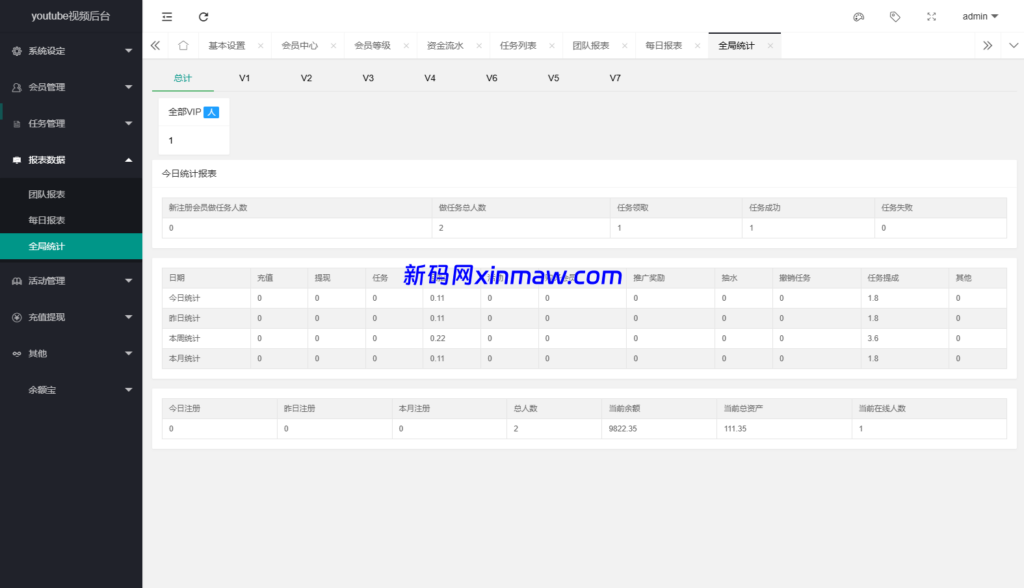Expand 余额宝 sidebar menu
The image size is (1024, 588).
point(71,390)
